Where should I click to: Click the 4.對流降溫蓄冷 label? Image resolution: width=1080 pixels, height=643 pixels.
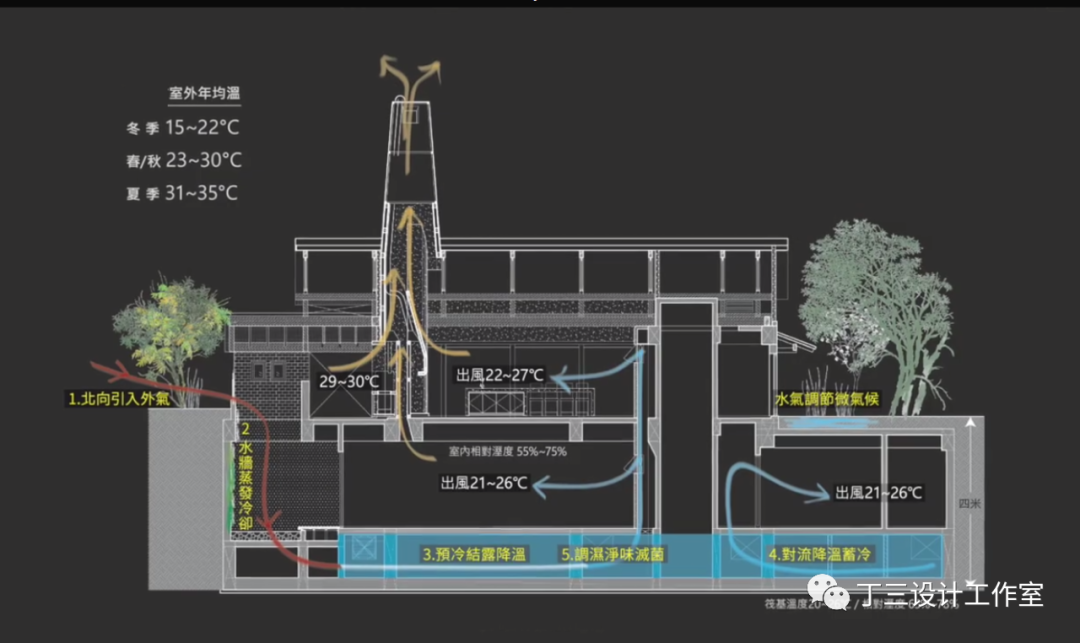820,552
